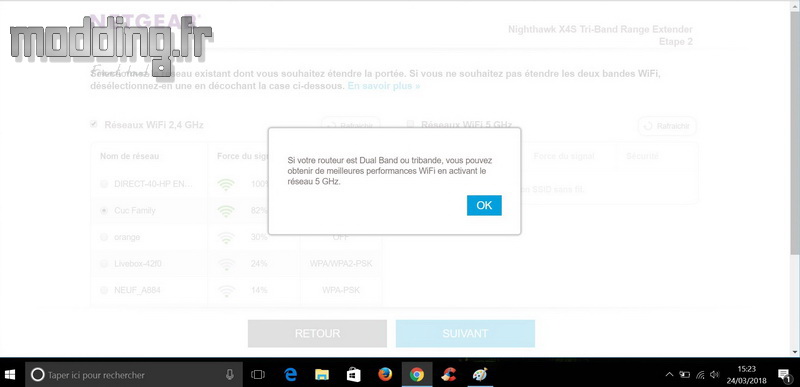Select the DIRECT-40-HP network radio button

[x=104, y=184]
